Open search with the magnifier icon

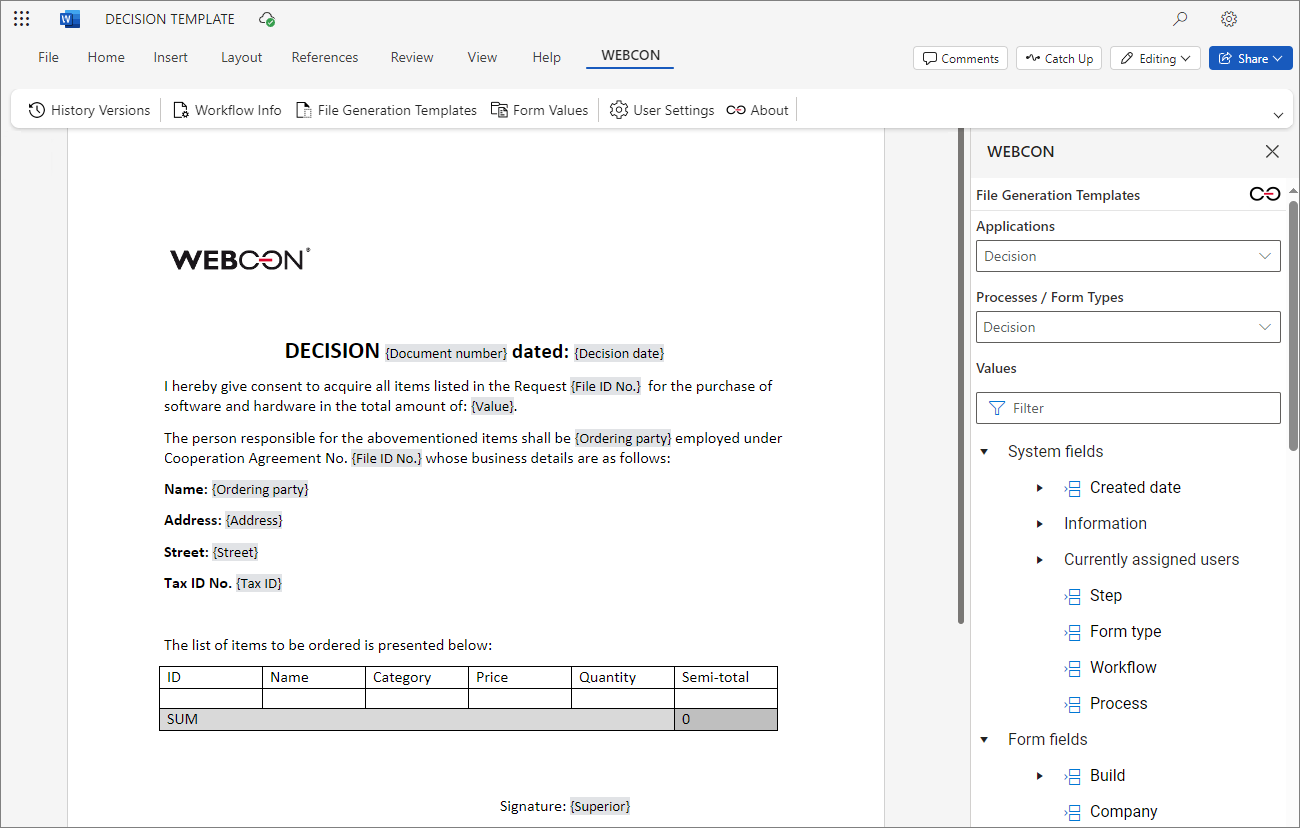click(1181, 19)
